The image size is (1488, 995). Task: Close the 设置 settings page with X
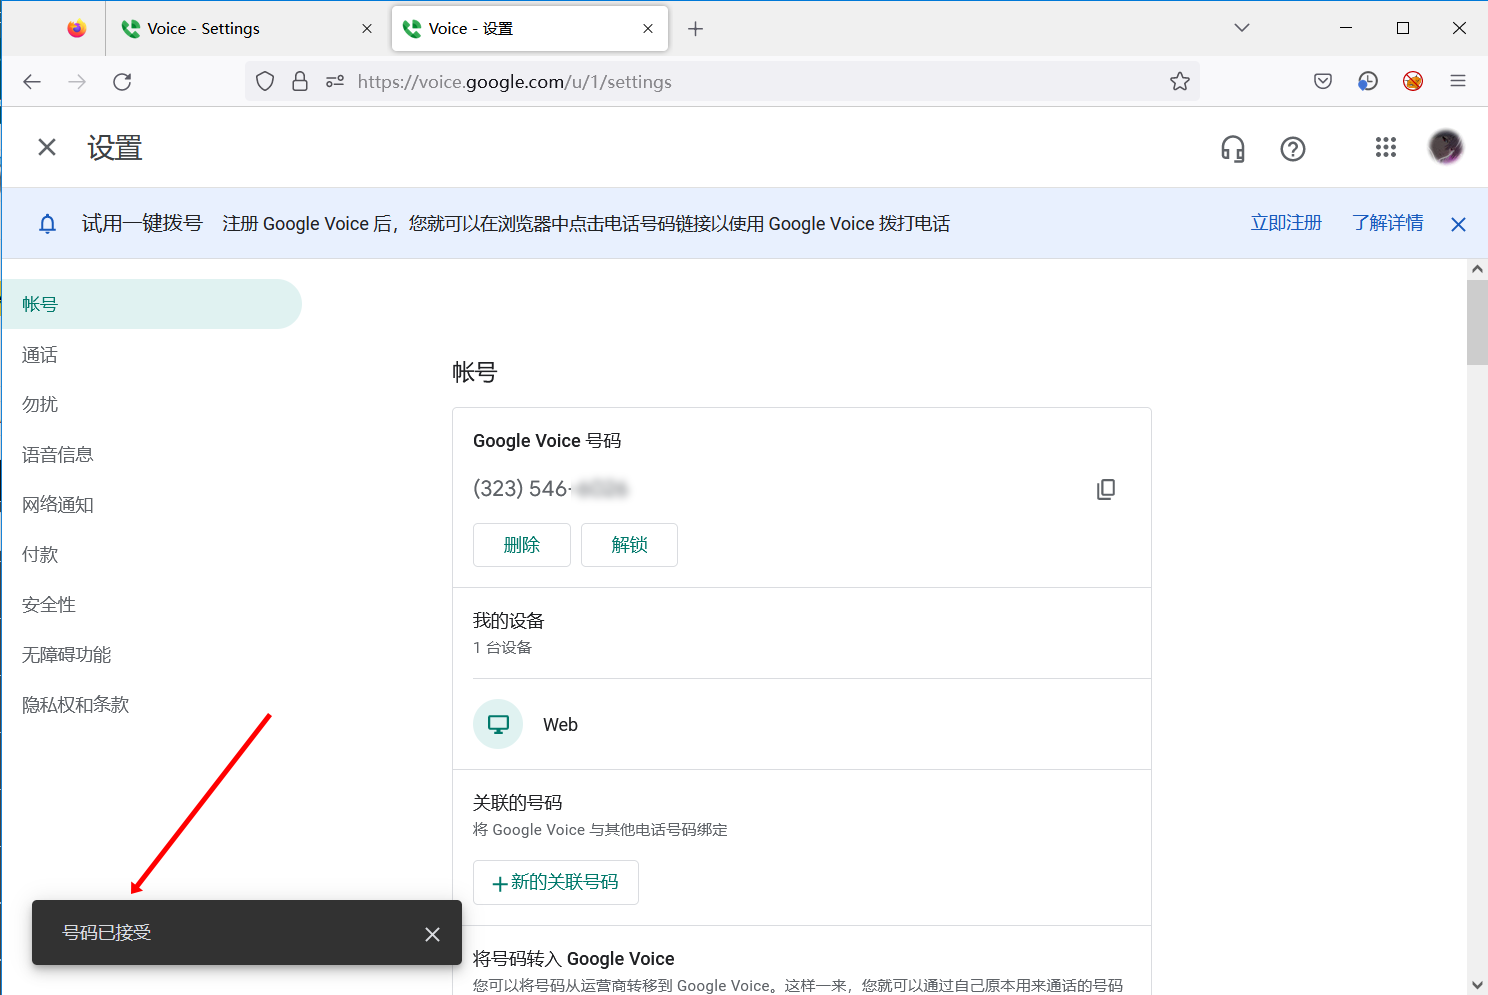coord(47,148)
